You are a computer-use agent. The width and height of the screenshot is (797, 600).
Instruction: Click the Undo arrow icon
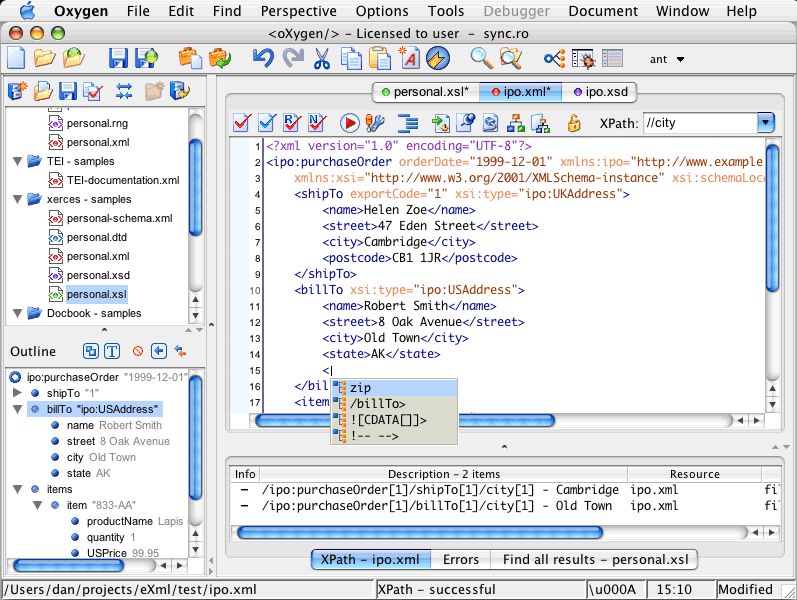click(x=263, y=59)
